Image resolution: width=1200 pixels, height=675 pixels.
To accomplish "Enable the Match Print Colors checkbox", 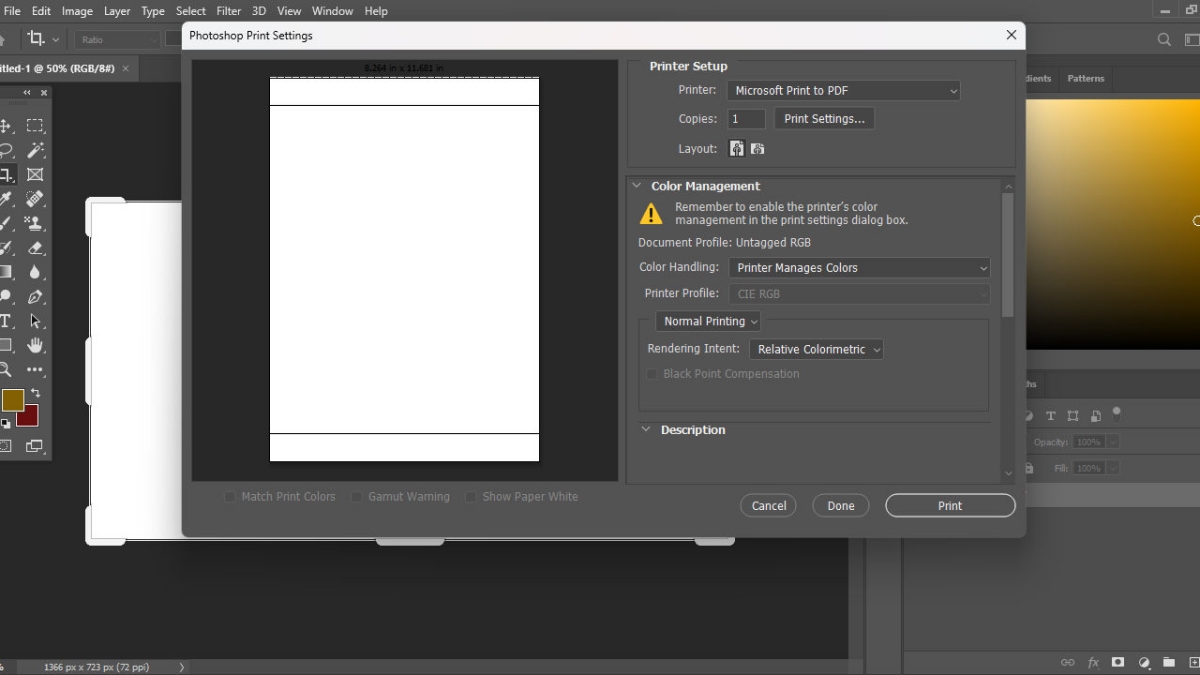I will click(230, 496).
